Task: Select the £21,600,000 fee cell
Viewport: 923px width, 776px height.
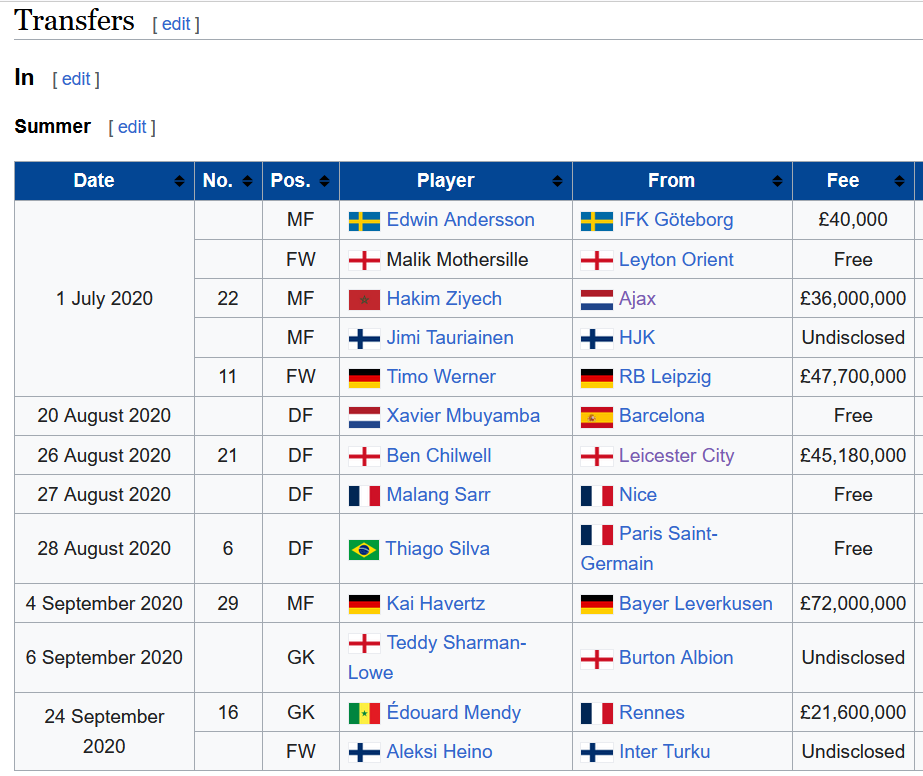Action: (x=853, y=712)
